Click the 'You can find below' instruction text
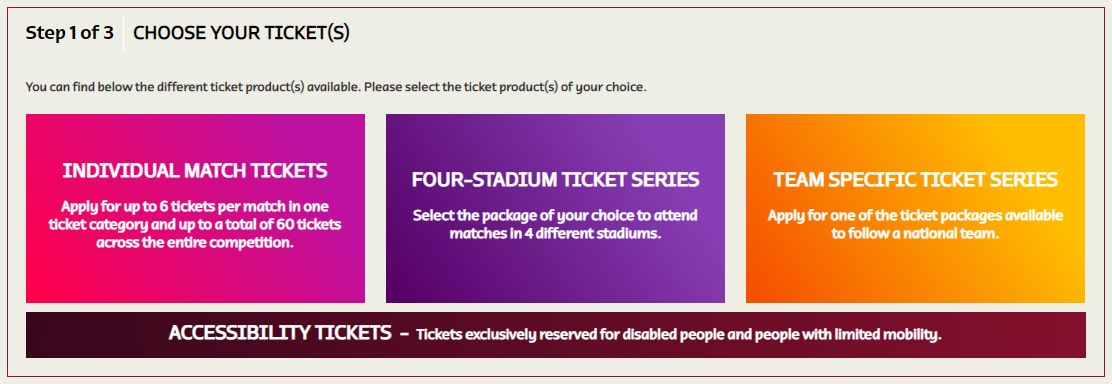The image size is (1112, 384). click(336, 88)
